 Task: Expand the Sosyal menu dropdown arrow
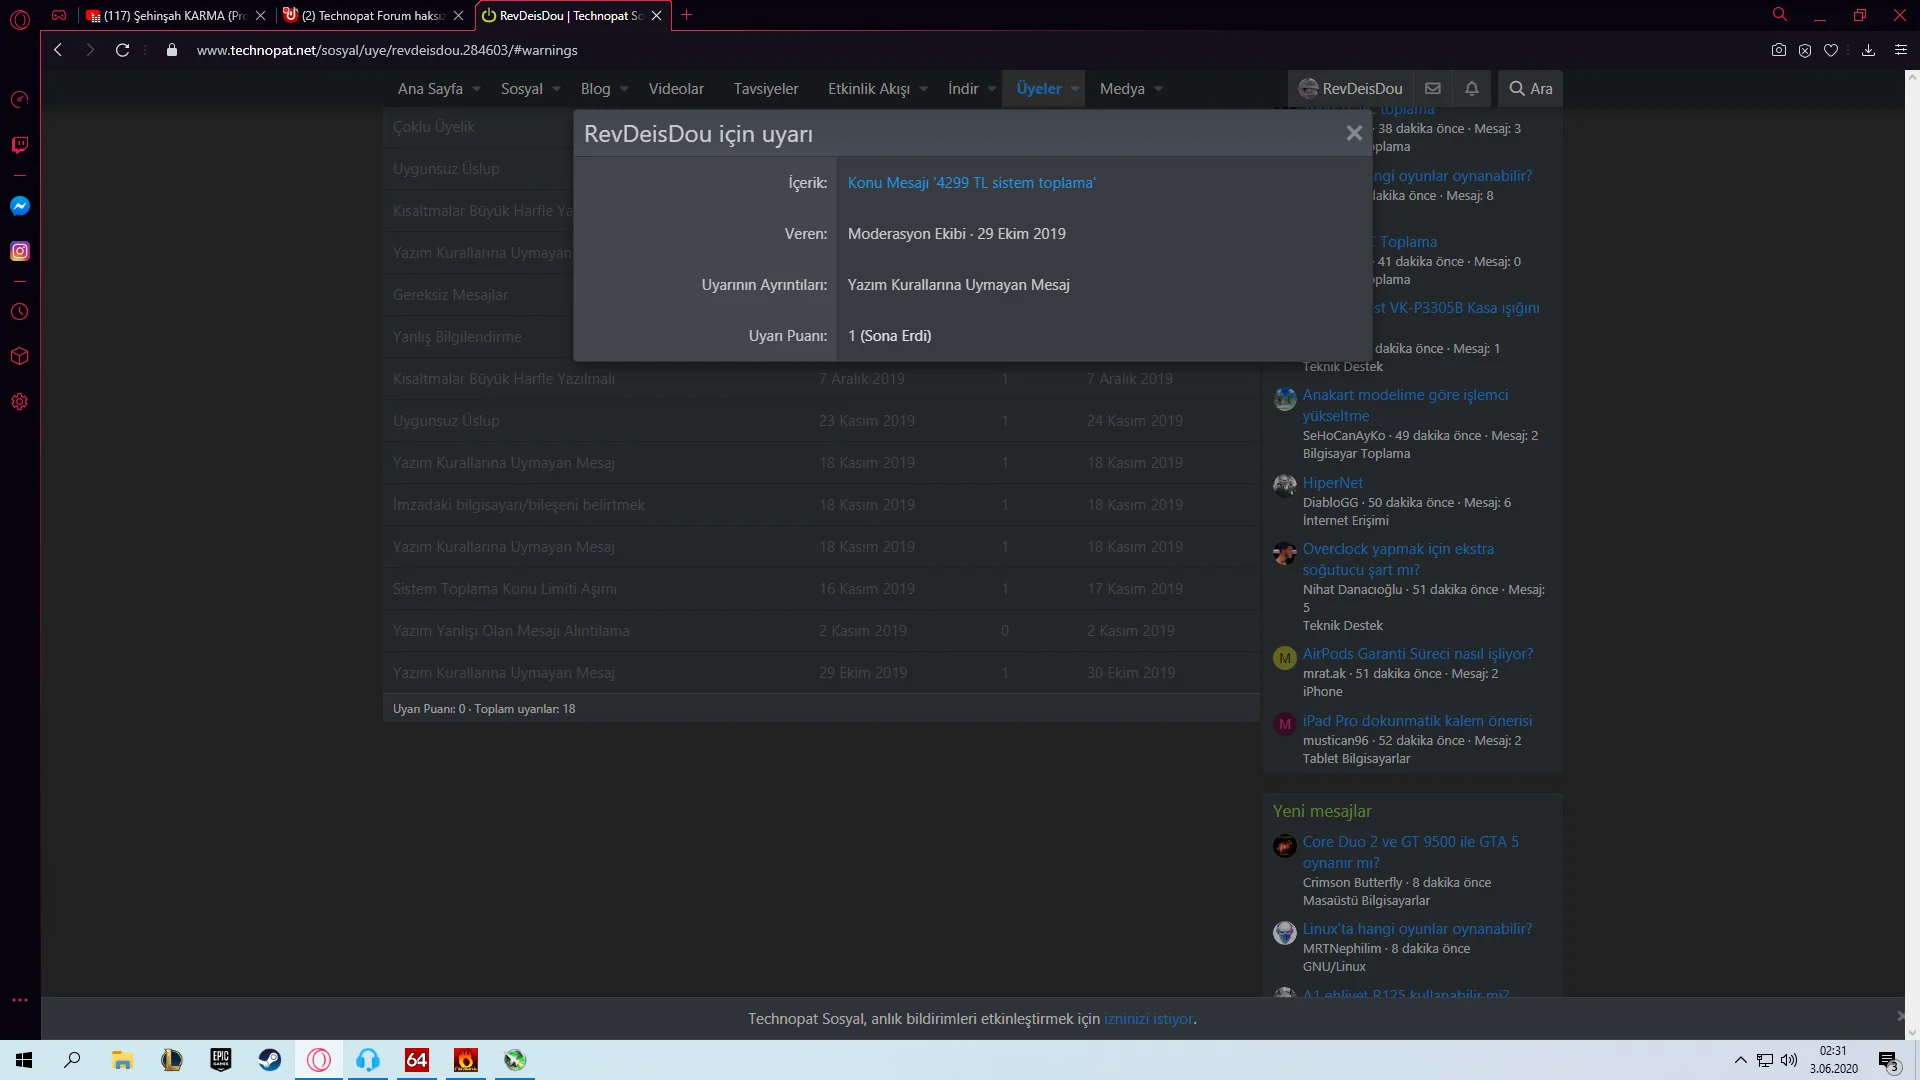tap(557, 89)
